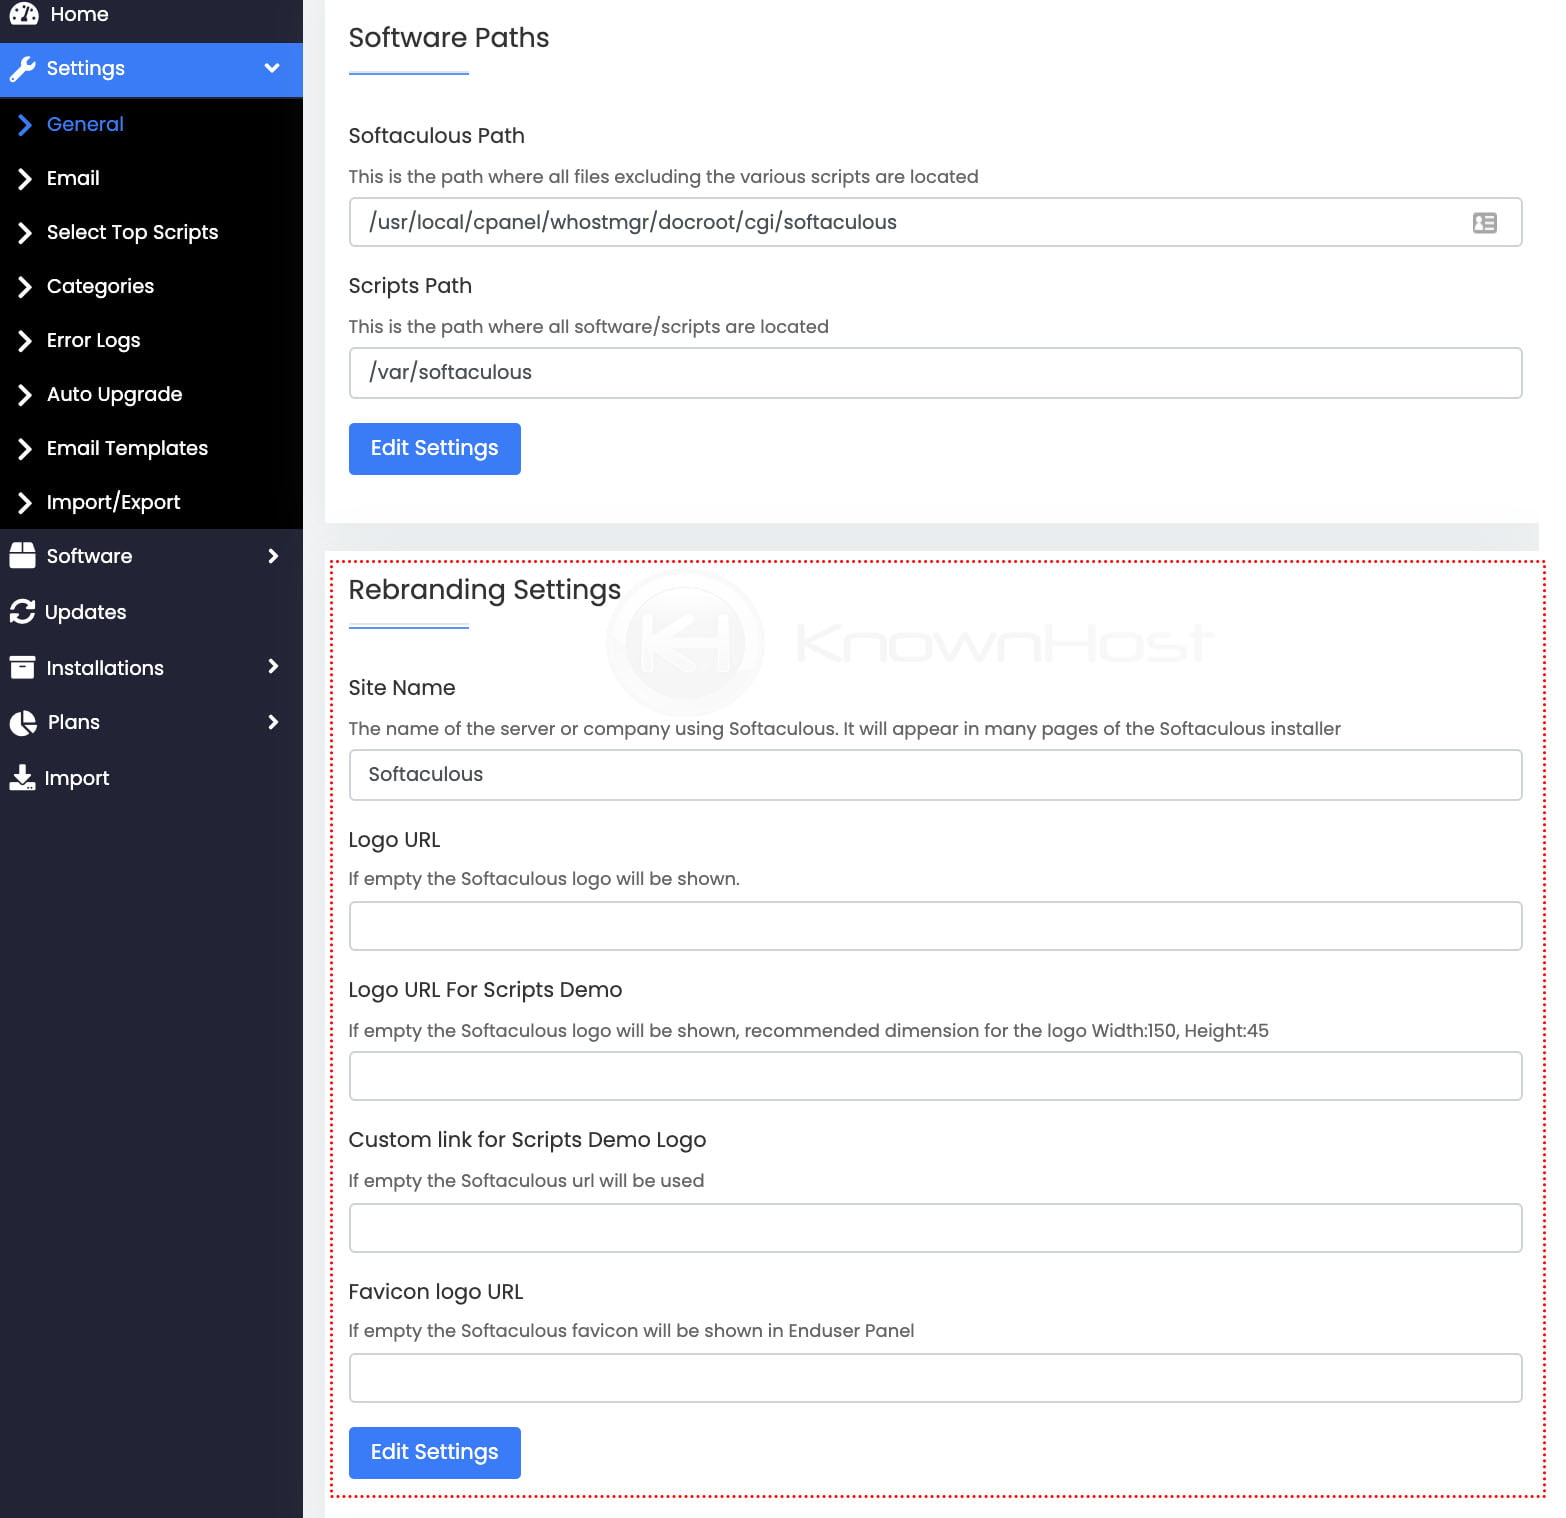The image size is (1566, 1518).
Task: Open Email Templates in sidebar
Action: (127, 448)
